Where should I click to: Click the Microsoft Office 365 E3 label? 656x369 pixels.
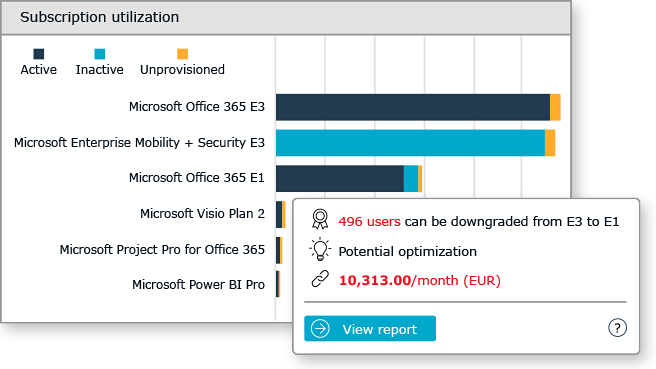pos(197,107)
